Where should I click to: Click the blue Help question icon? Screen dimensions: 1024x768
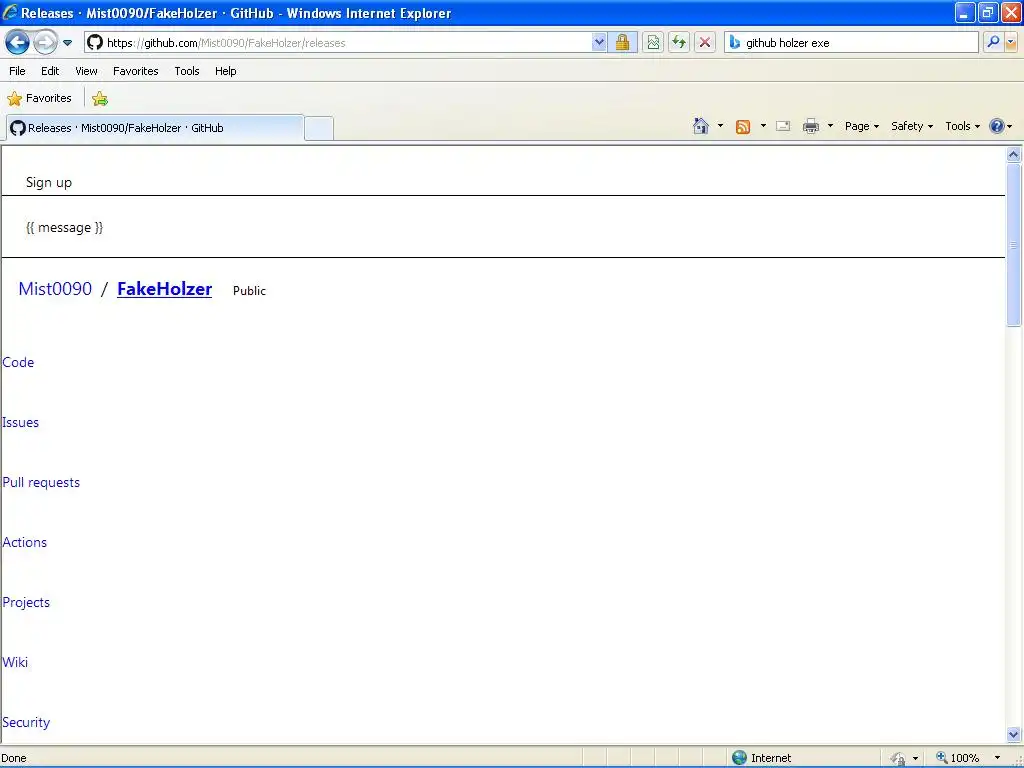pyautogui.click(x=997, y=126)
